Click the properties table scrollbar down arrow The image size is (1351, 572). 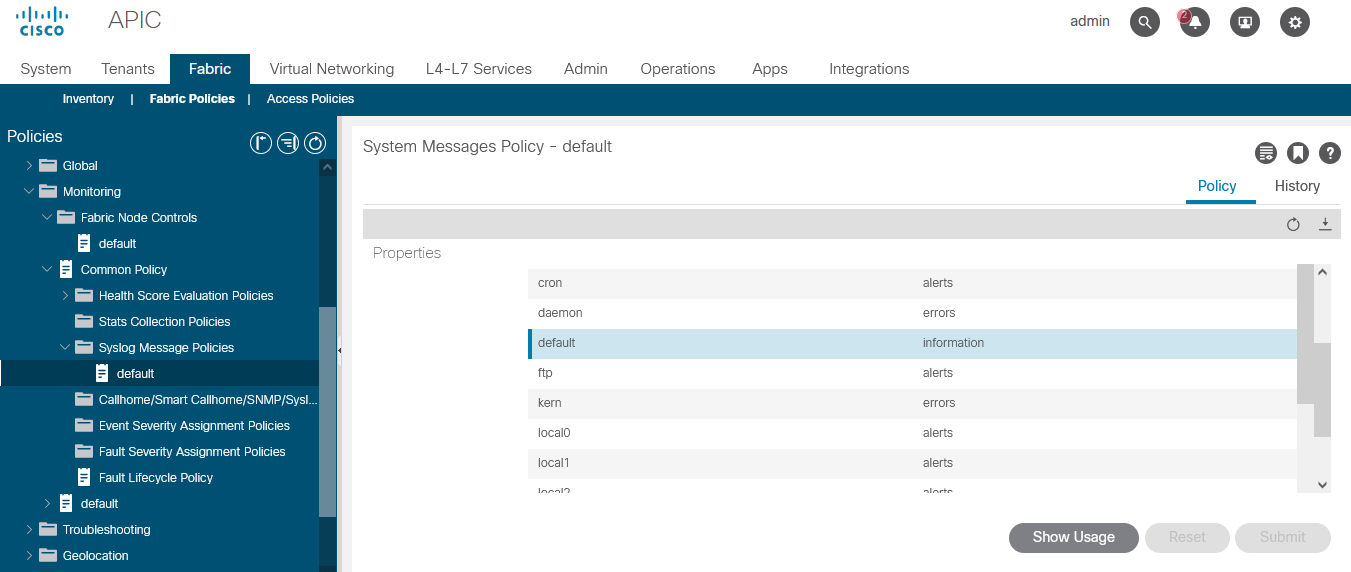pyautogui.click(x=1322, y=484)
